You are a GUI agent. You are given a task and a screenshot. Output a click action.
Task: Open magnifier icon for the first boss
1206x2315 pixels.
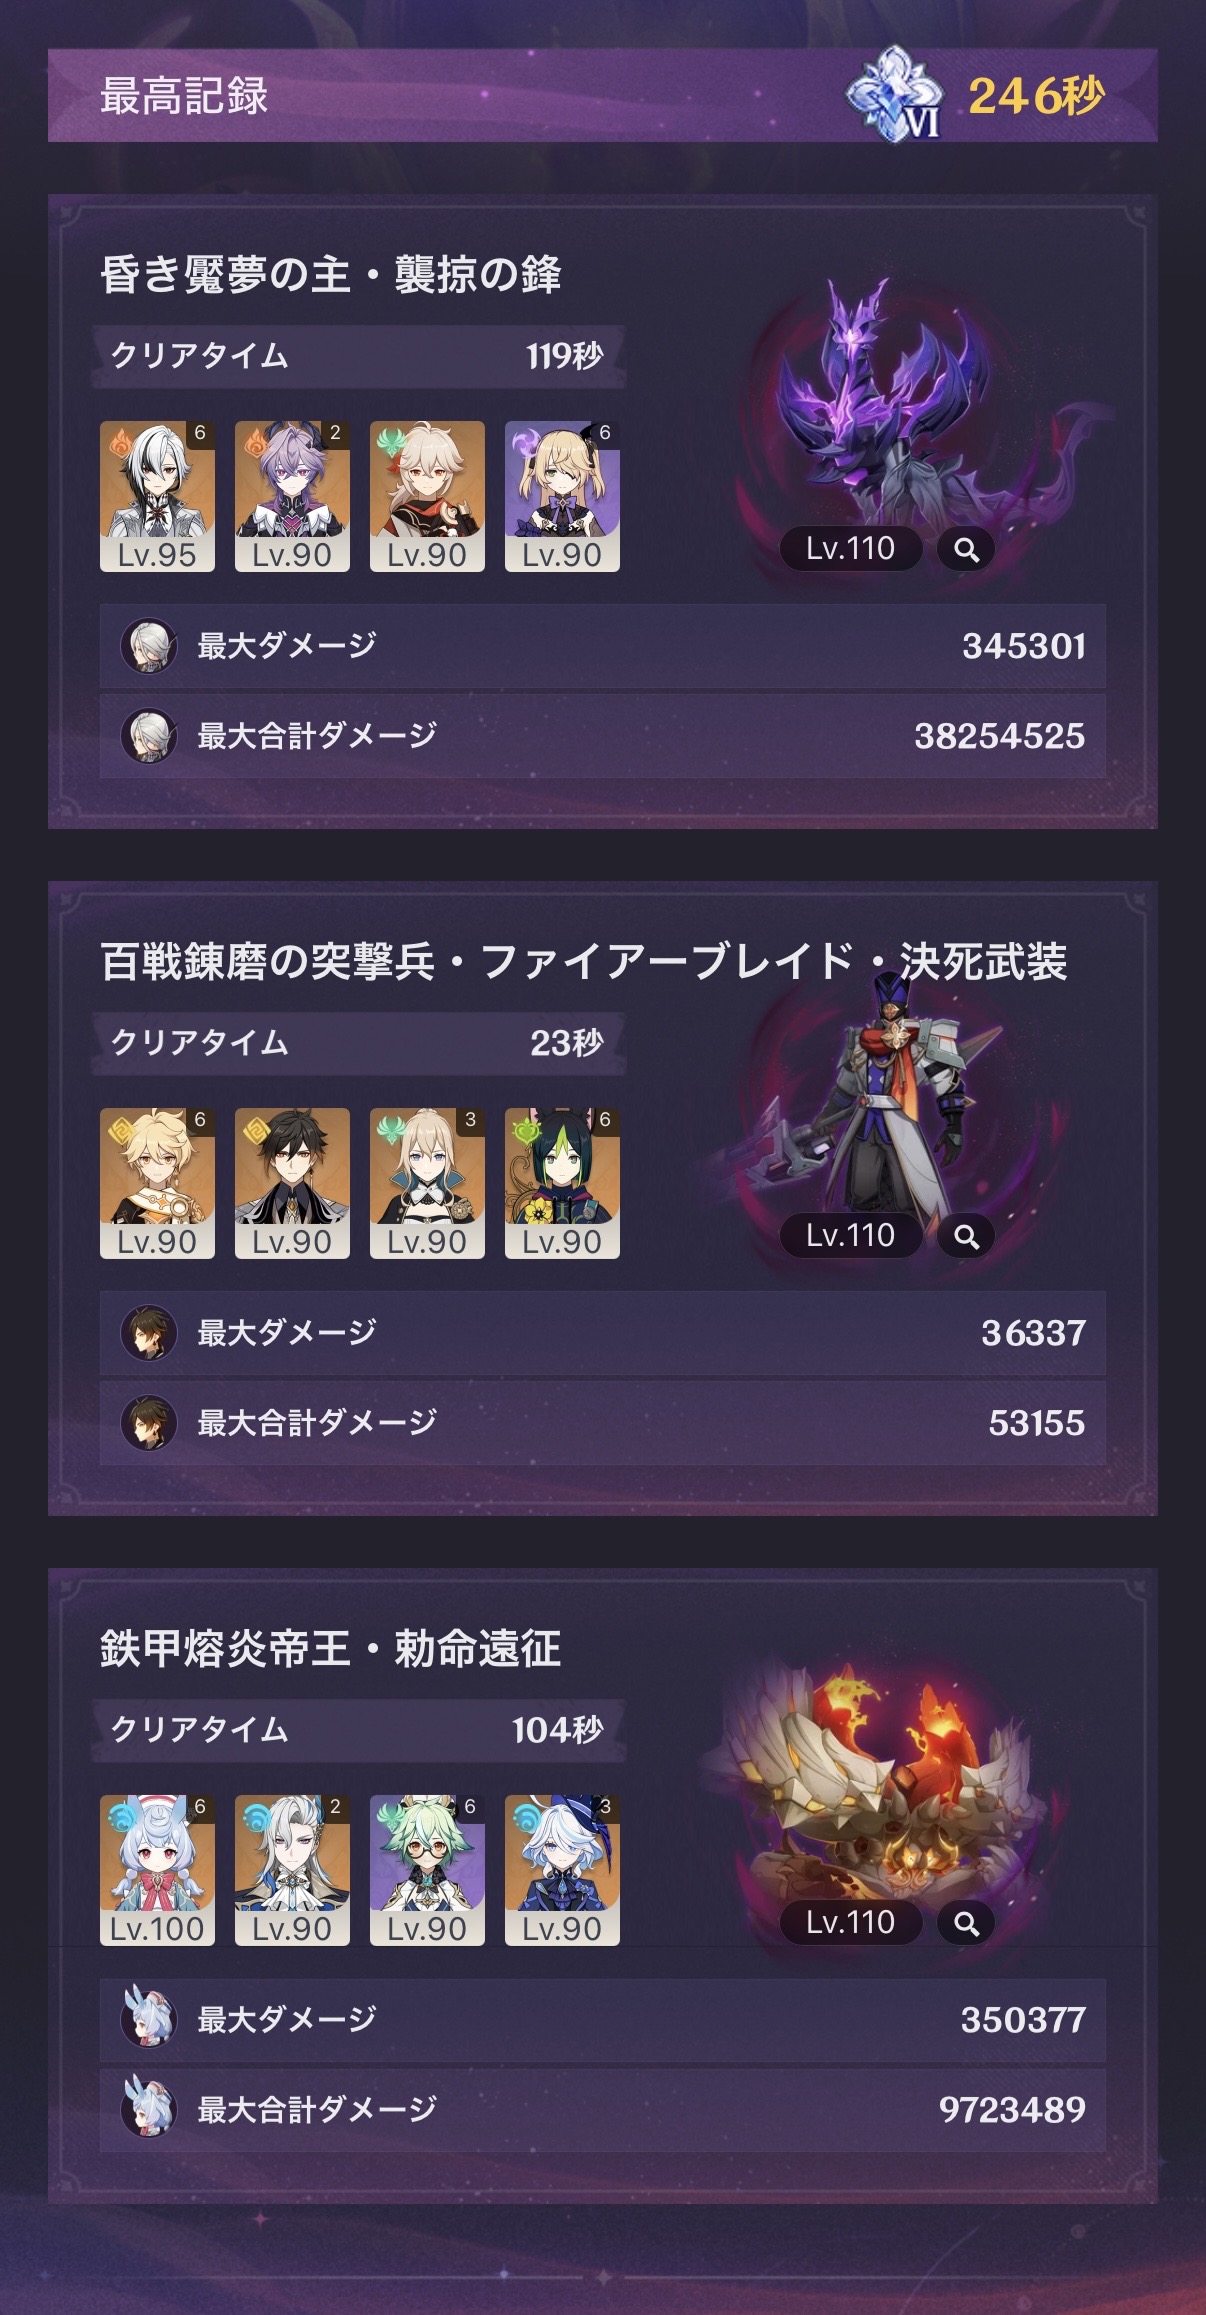pos(966,549)
